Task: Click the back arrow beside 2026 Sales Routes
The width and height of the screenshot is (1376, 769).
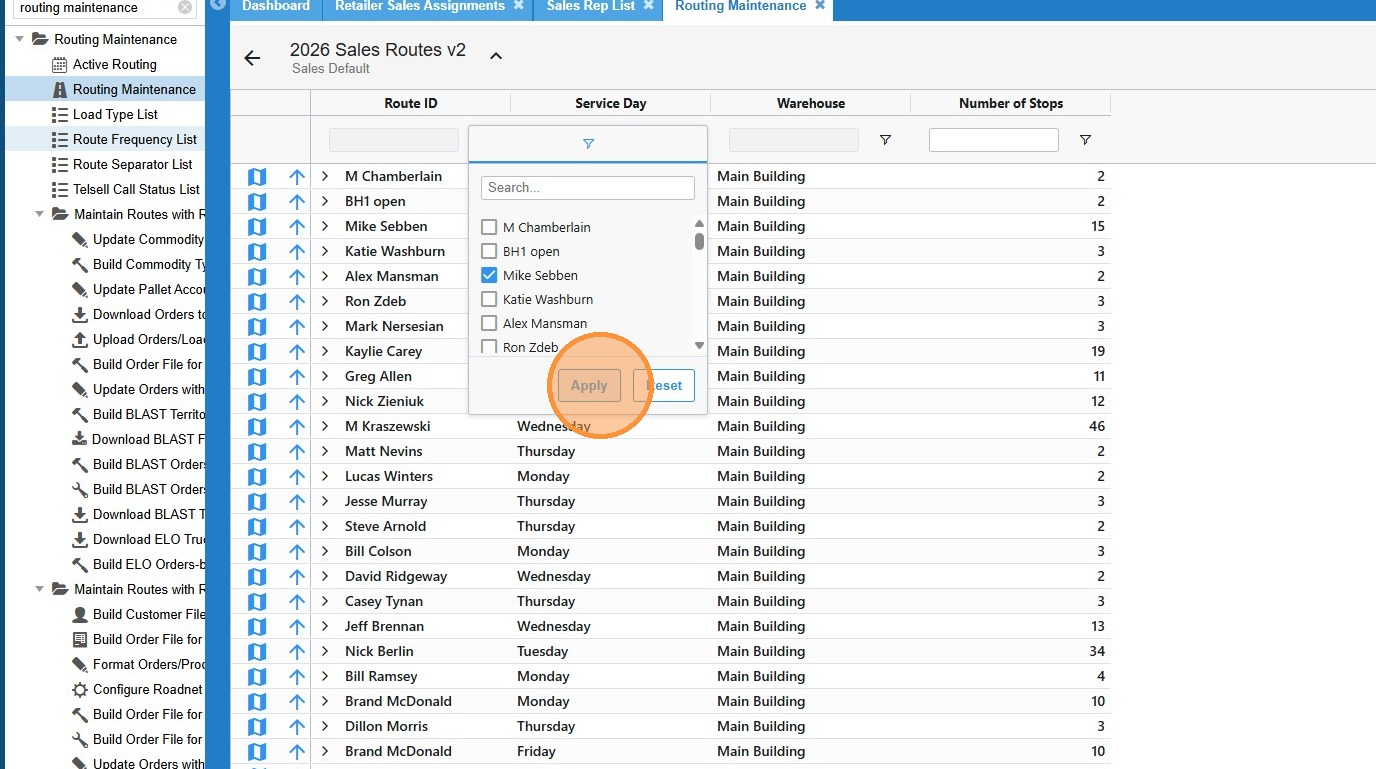Action: (x=252, y=58)
